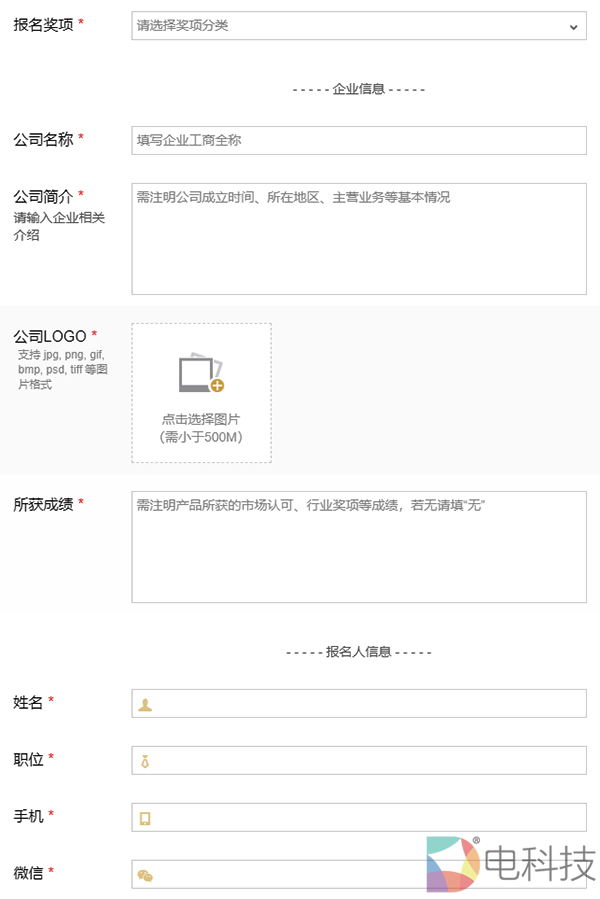
Task: Click into the 公司简介 text area
Action: click(x=358, y=240)
